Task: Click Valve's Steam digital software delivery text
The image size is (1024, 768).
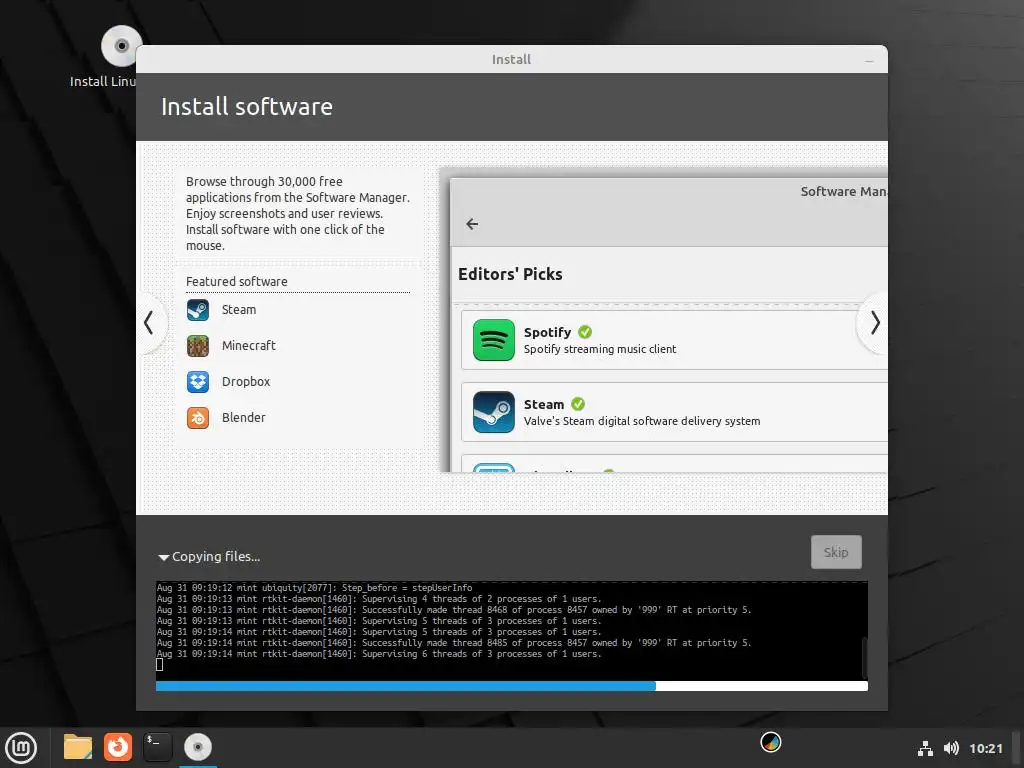Action: [642, 421]
